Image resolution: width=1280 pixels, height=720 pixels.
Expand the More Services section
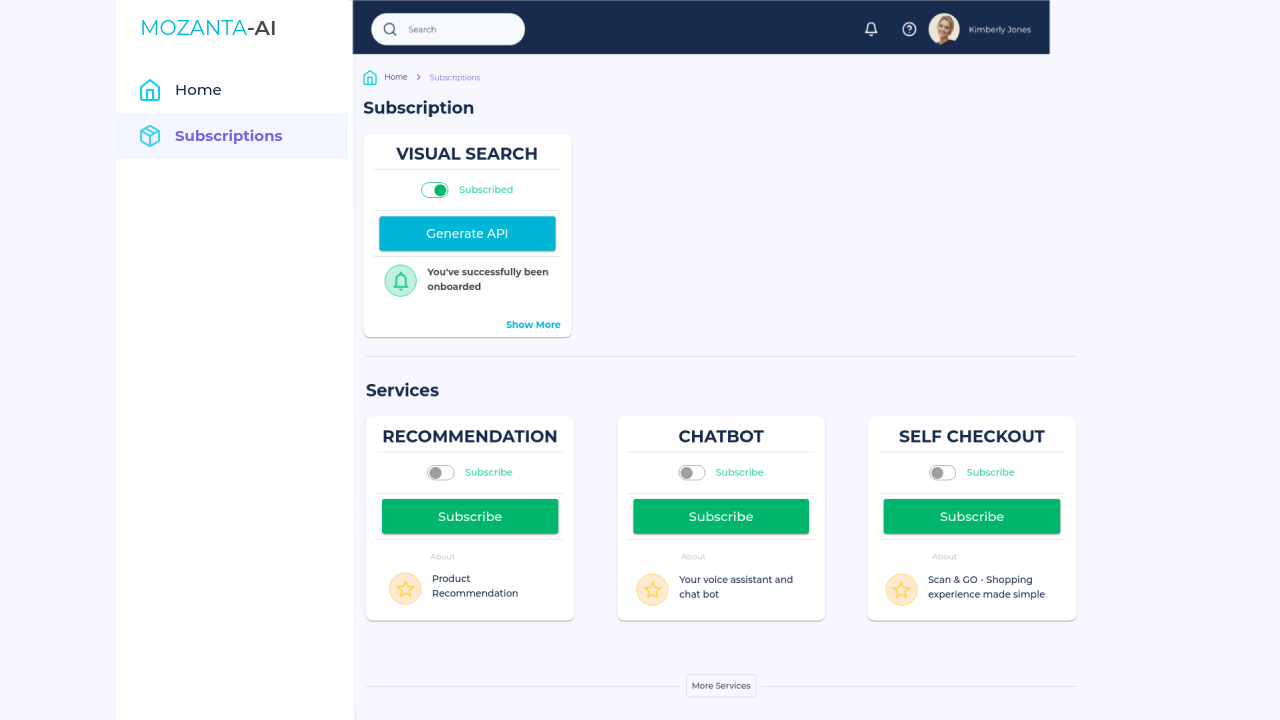[721, 686]
